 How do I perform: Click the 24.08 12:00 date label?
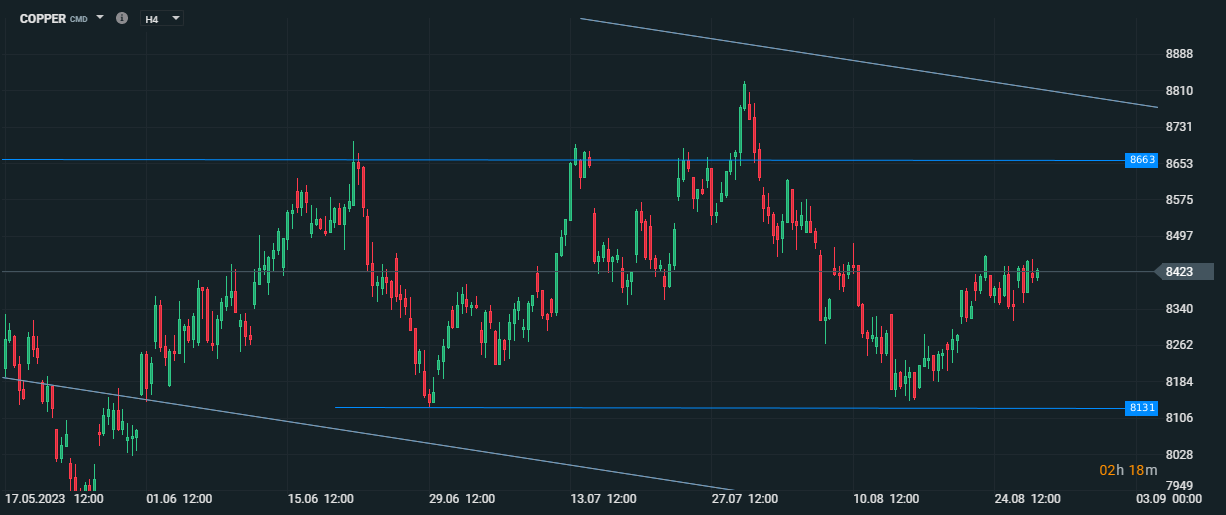1029,498
